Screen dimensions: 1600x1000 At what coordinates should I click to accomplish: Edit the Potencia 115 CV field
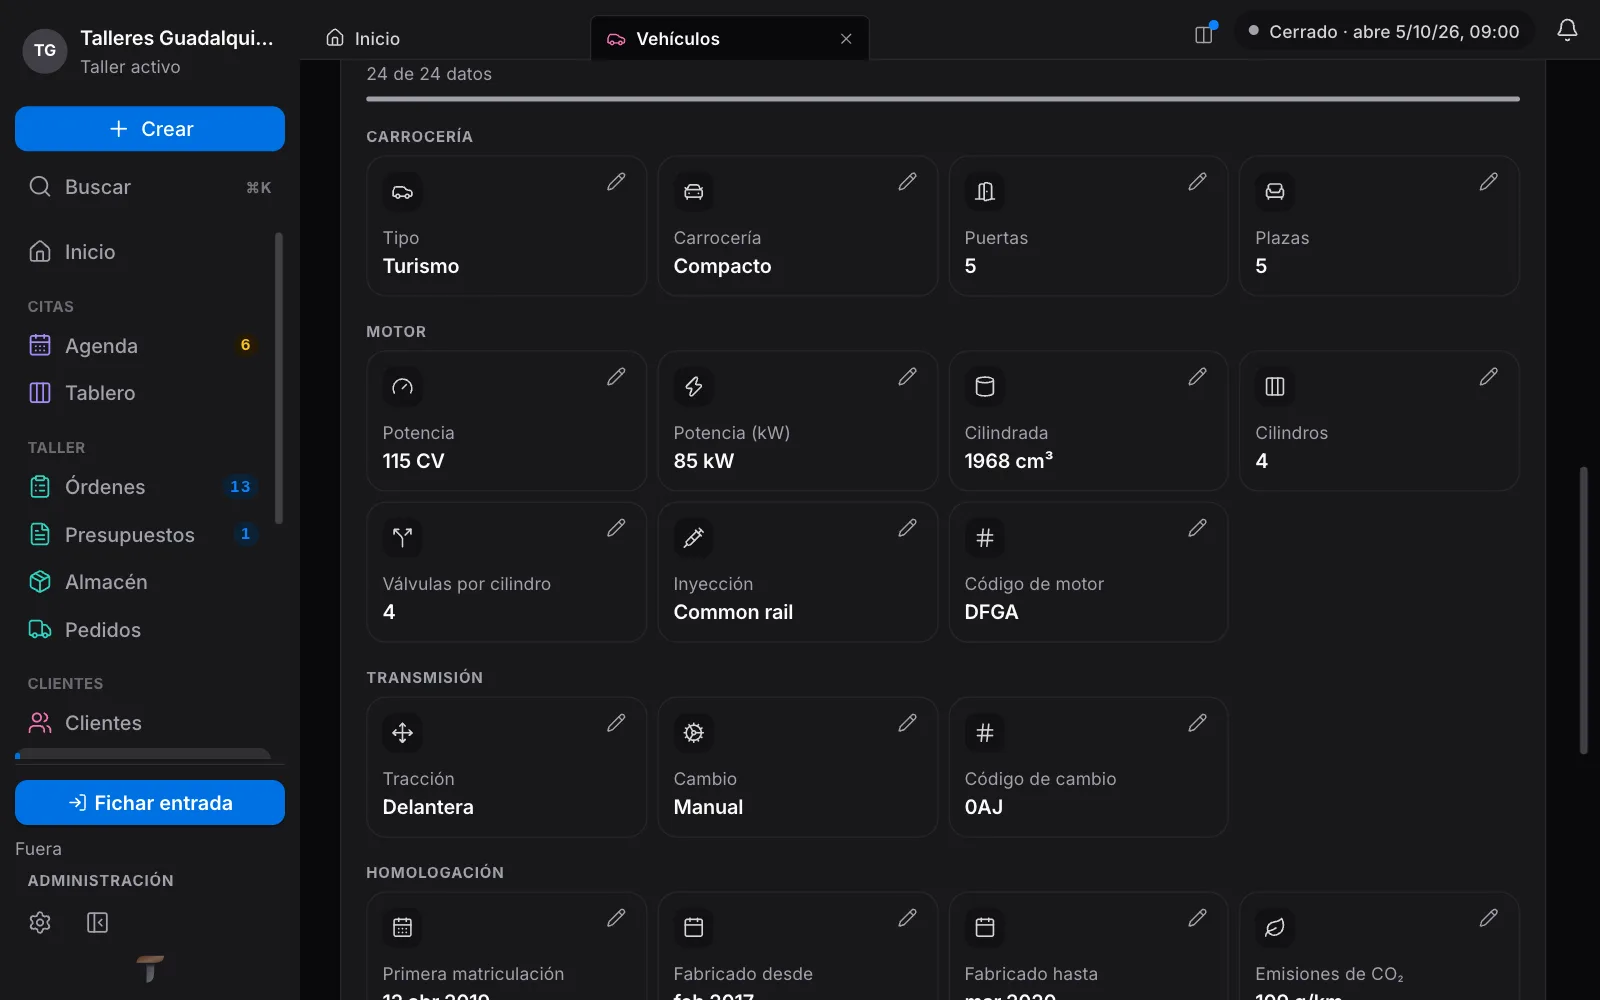click(616, 377)
